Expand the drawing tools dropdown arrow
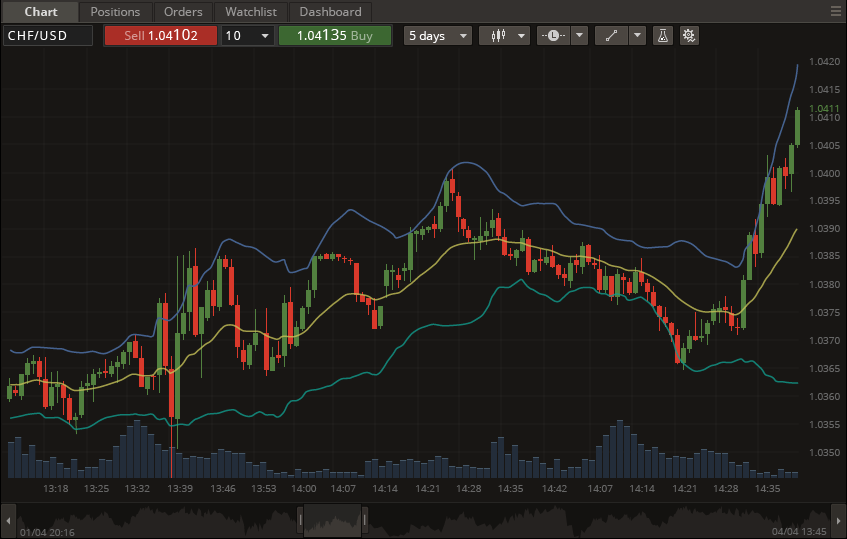847x539 pixels. coord(637,36)
